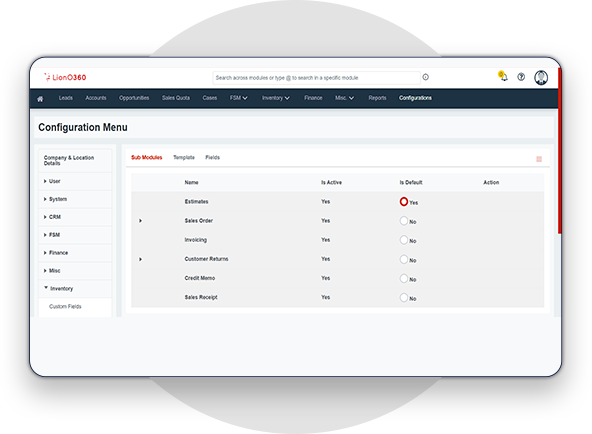Expand CRM section in sidebar

pyautogui.click(x=75, y=217)
